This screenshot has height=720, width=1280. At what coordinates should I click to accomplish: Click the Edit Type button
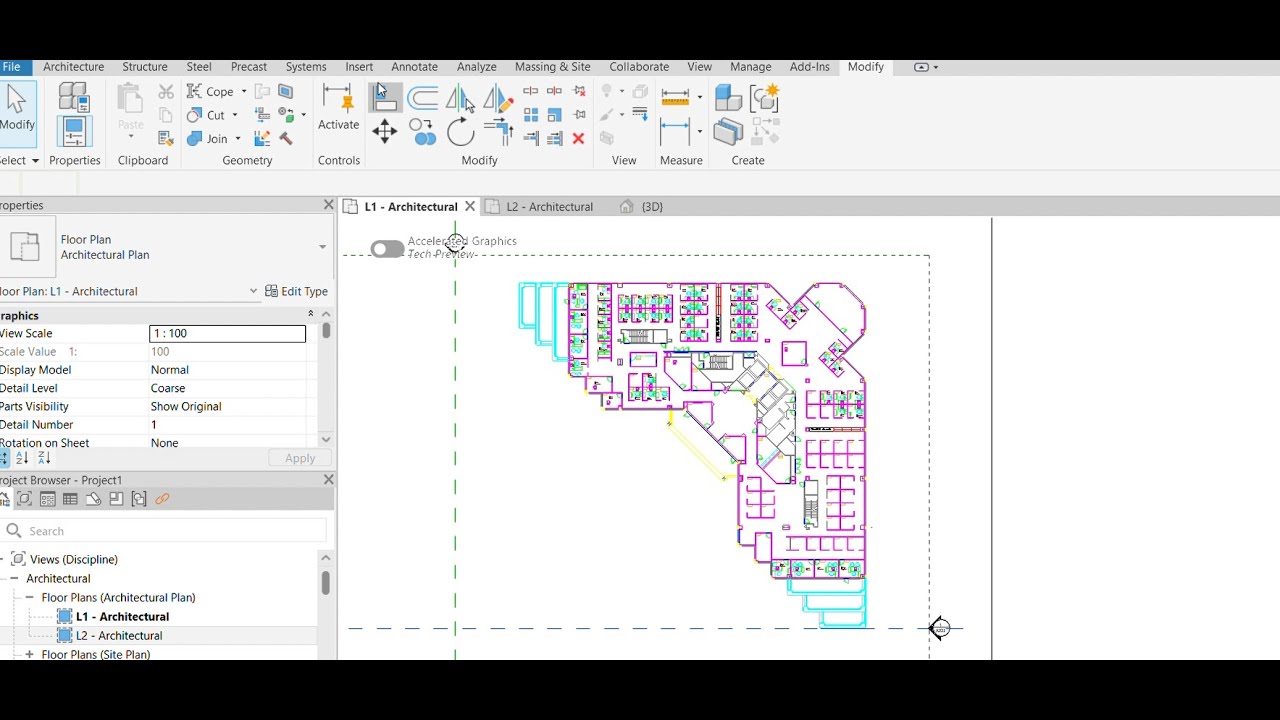click(x=296, y=291)
